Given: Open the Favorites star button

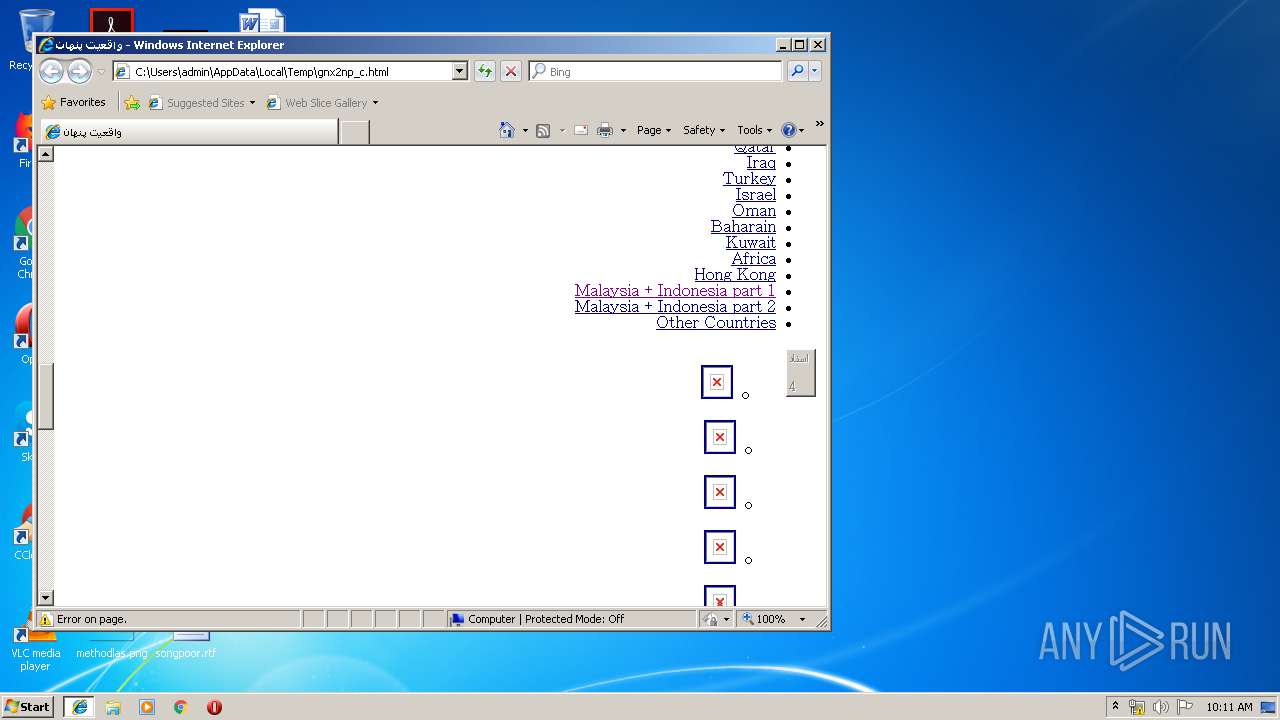Looking at the screenshot, I should click(x=73, y=102).
